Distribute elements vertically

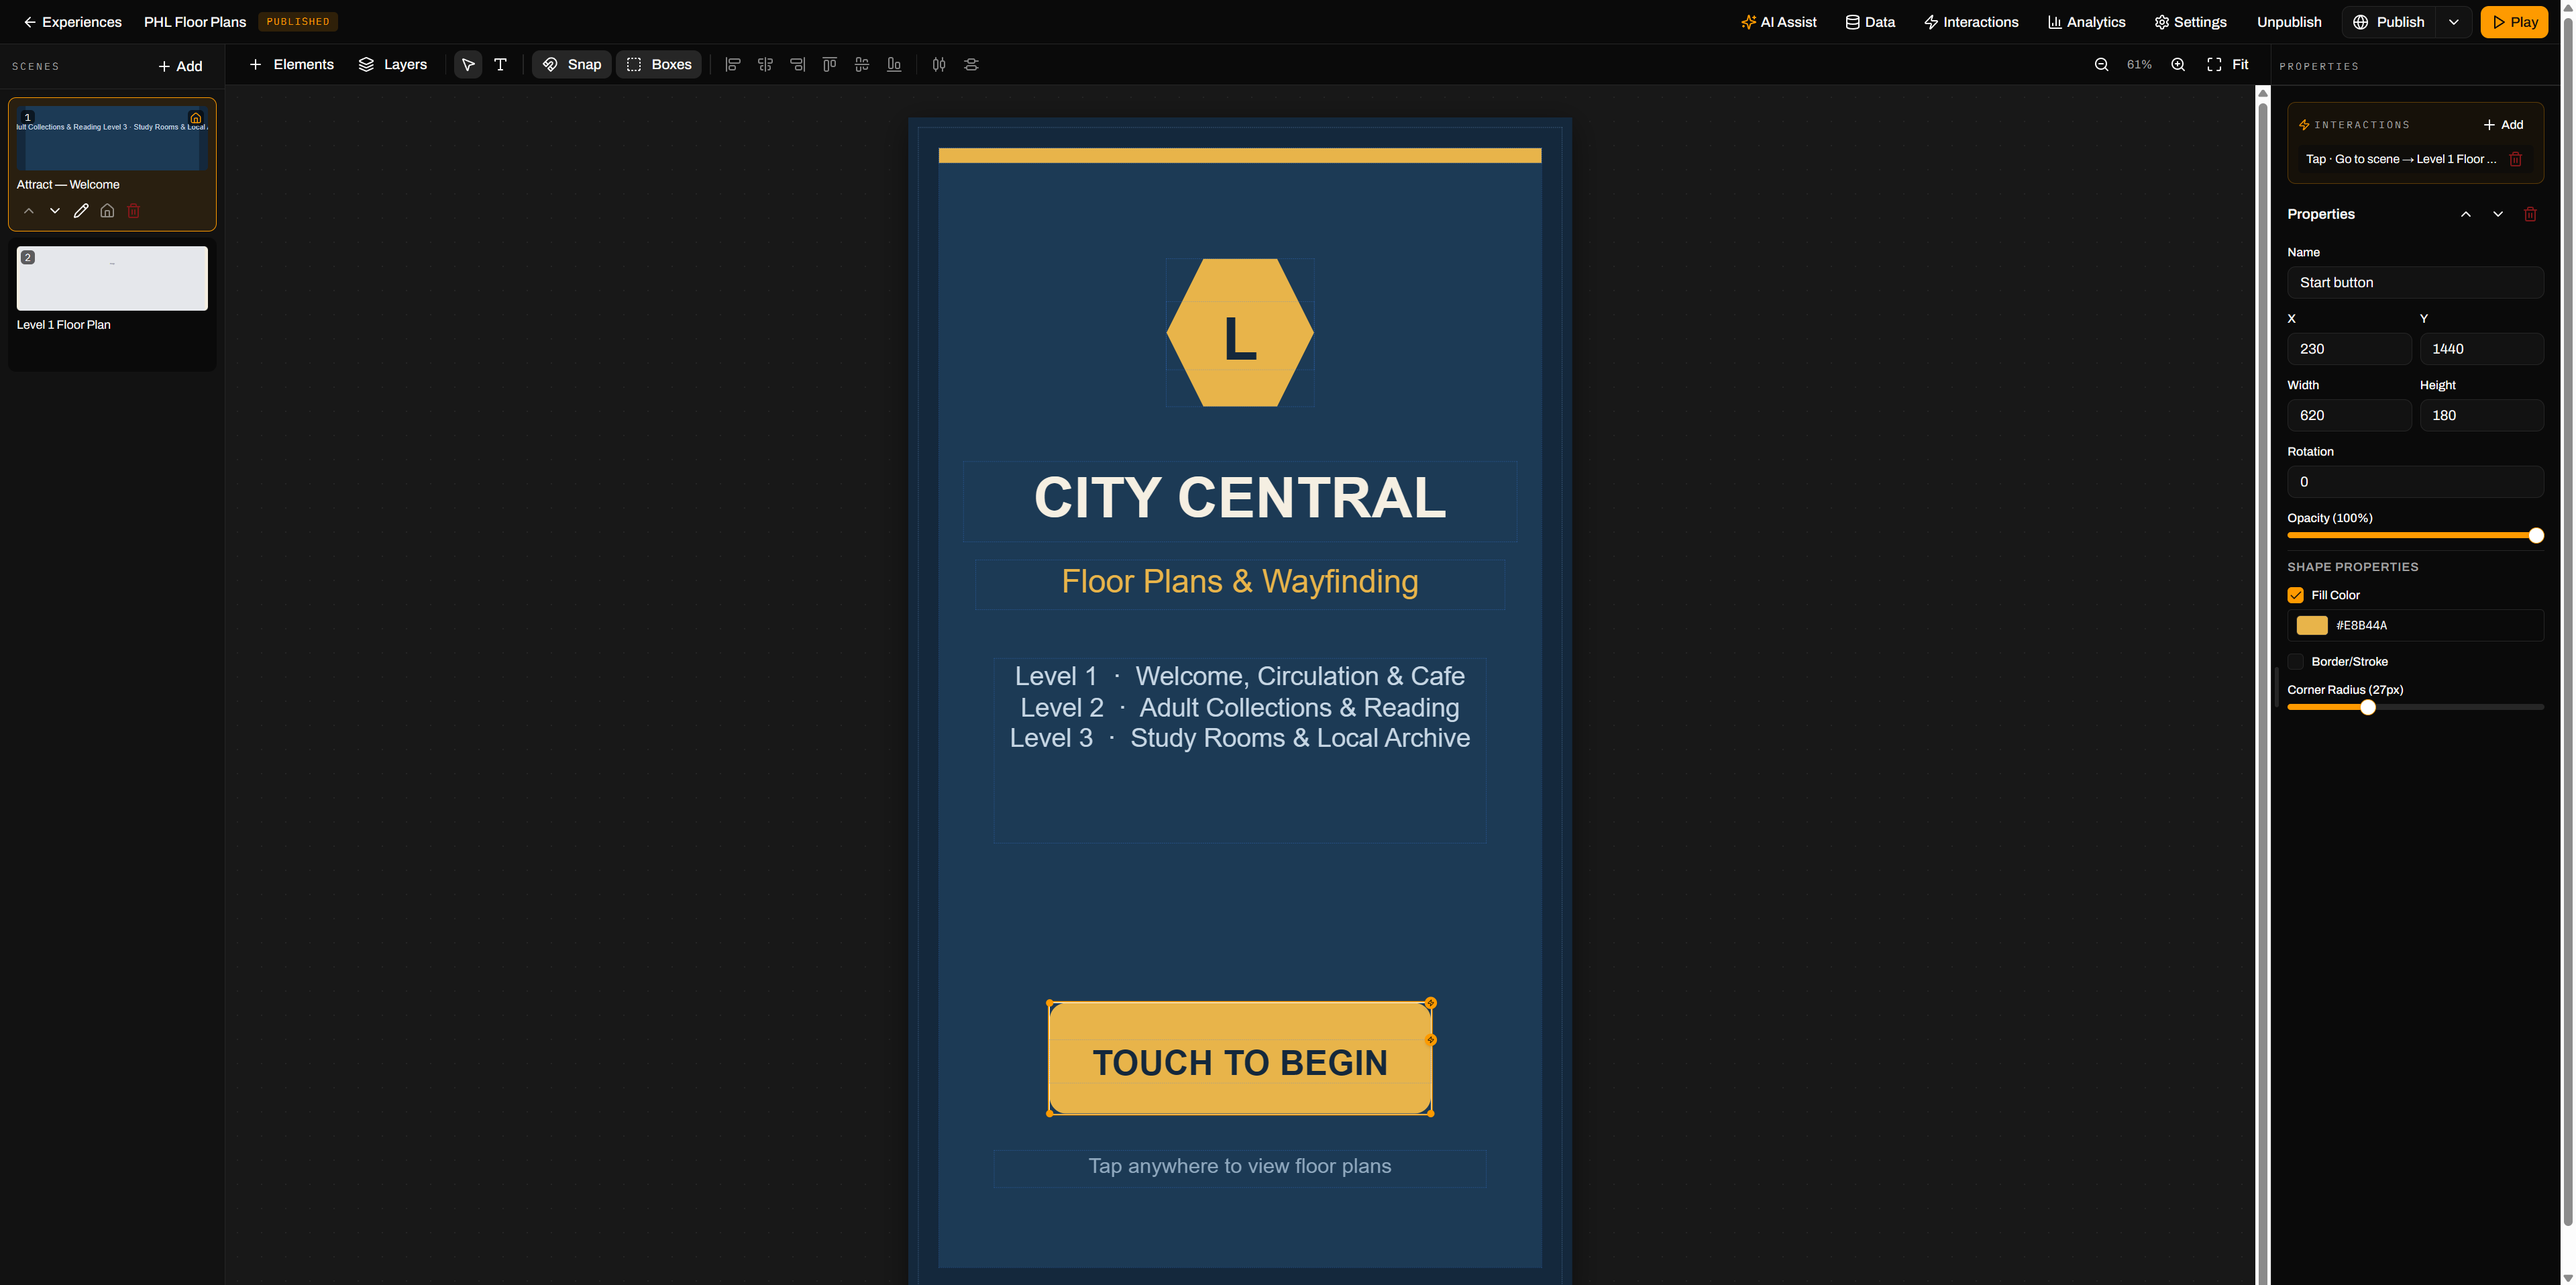pos(971,65)
